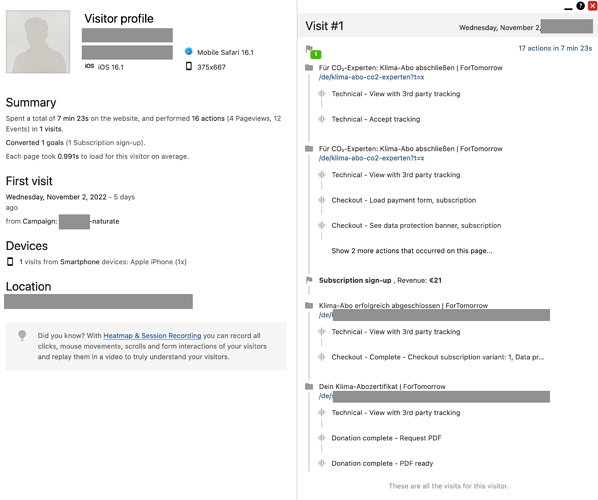Click folder icon for Dein Klima-Abozertifikat page
This screenshot has height=500, width=598.
point(309,386)
